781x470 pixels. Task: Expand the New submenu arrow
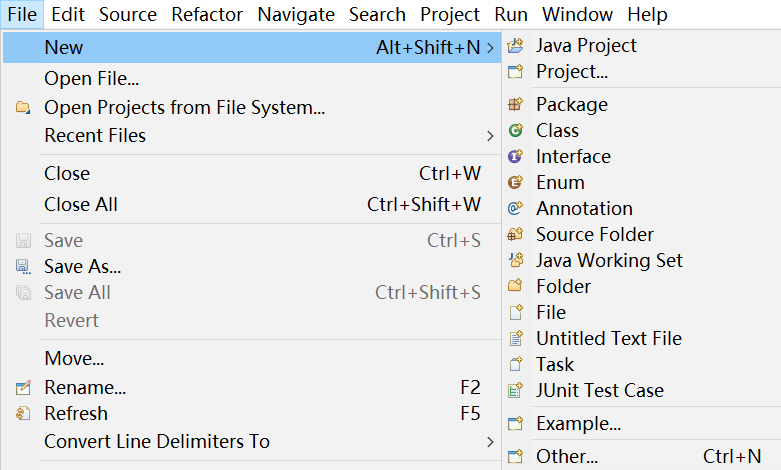pos(490,47)
